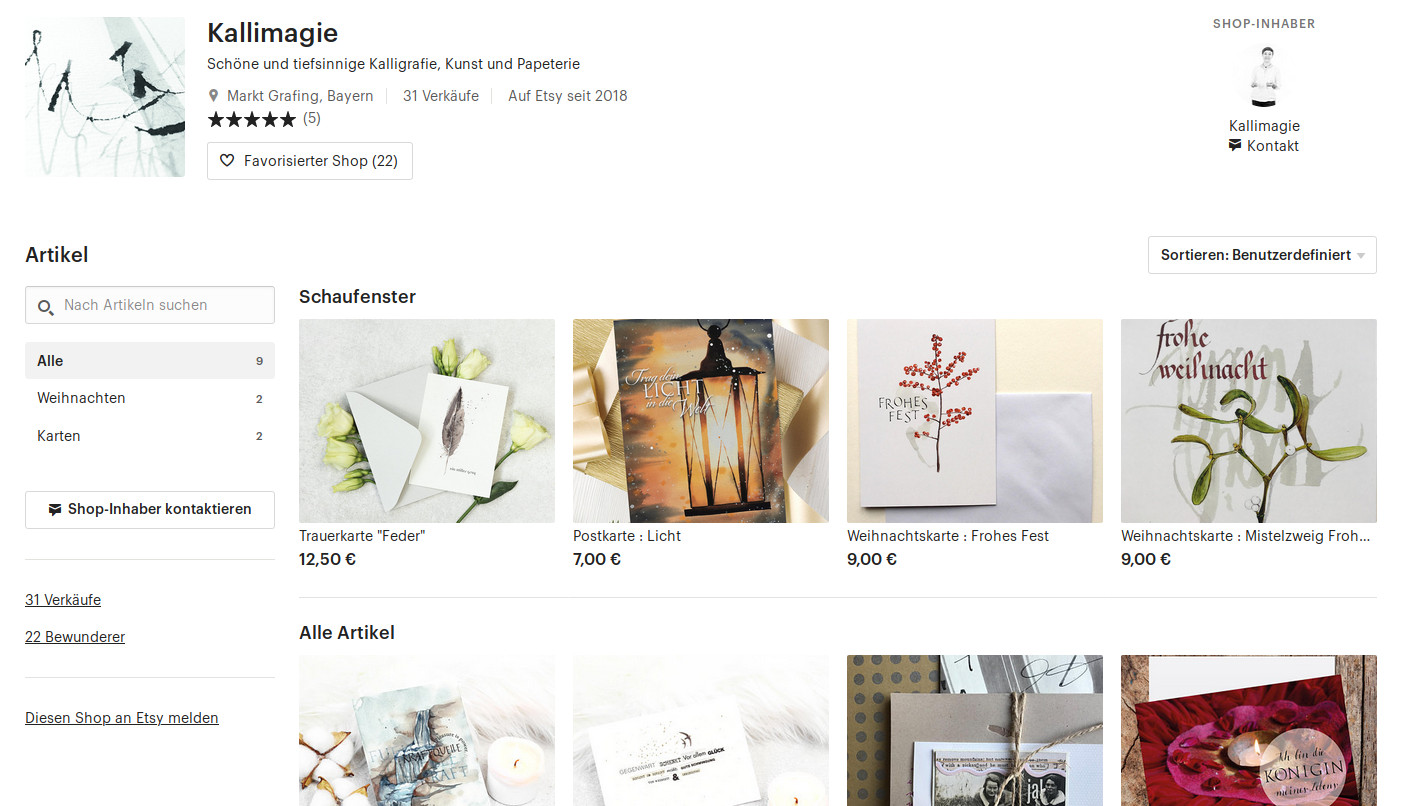Select the Alle category filter

pos(150,361)
